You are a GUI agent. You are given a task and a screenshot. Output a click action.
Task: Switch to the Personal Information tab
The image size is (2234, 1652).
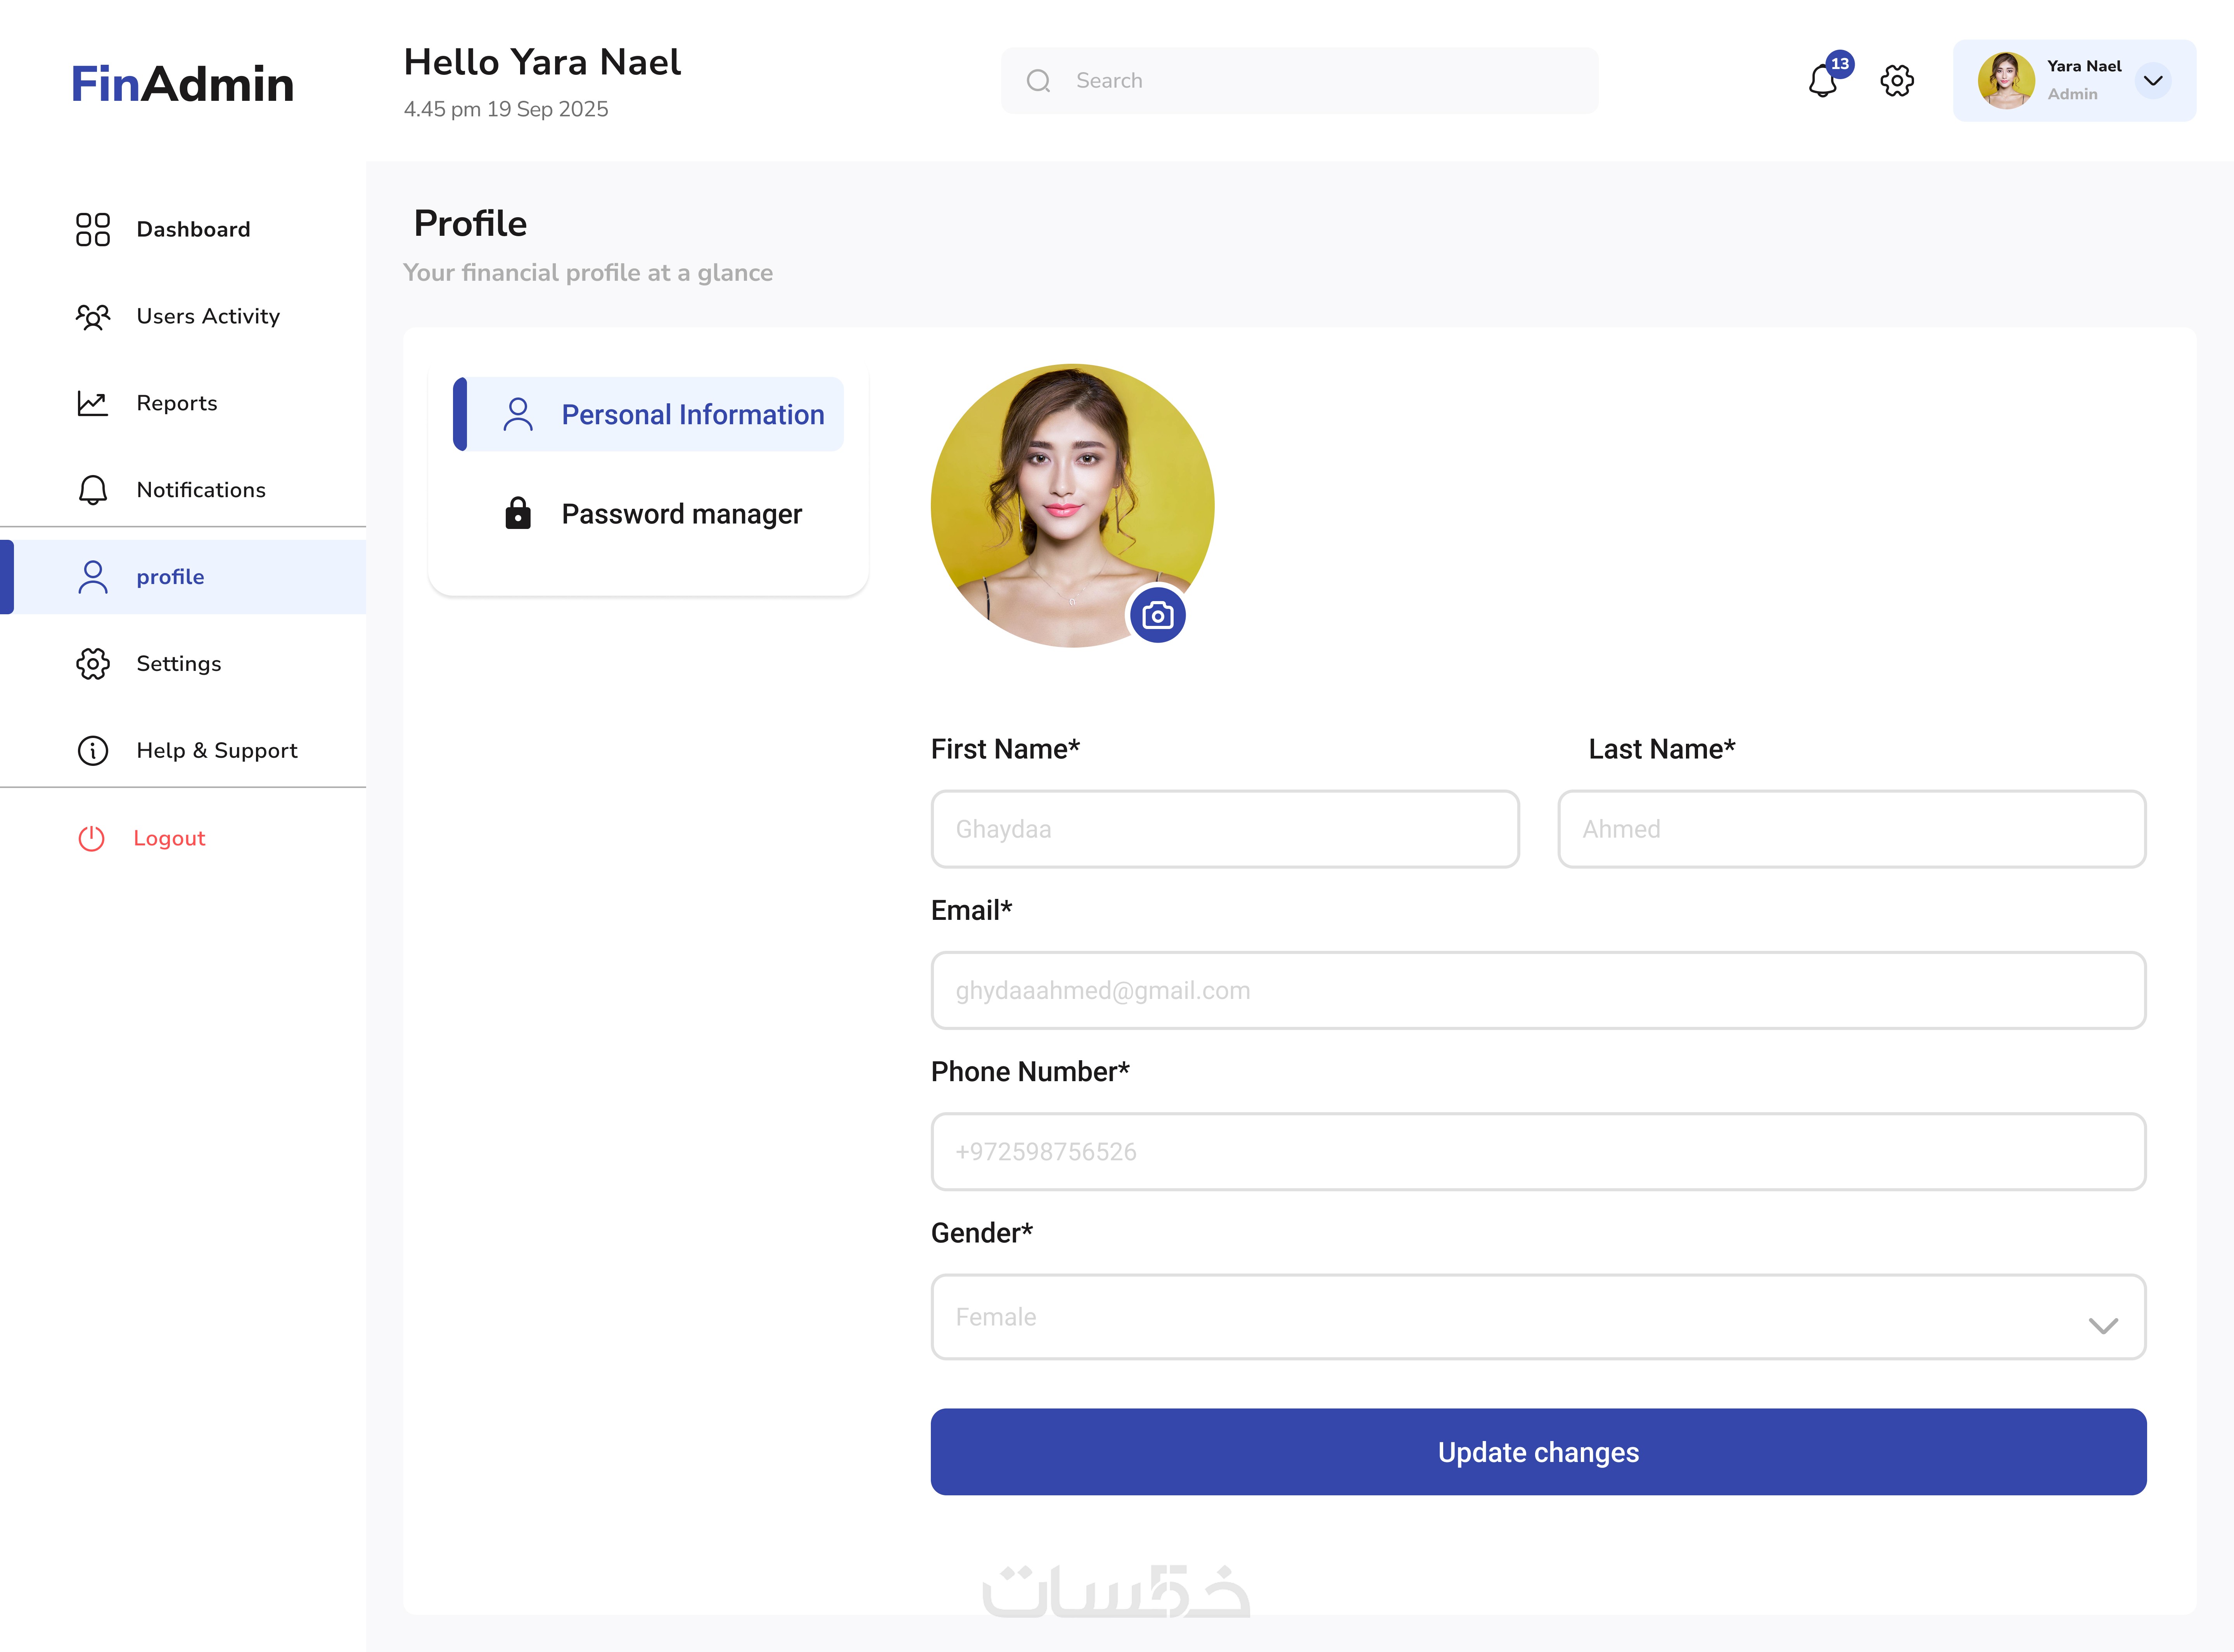point(648,414)
